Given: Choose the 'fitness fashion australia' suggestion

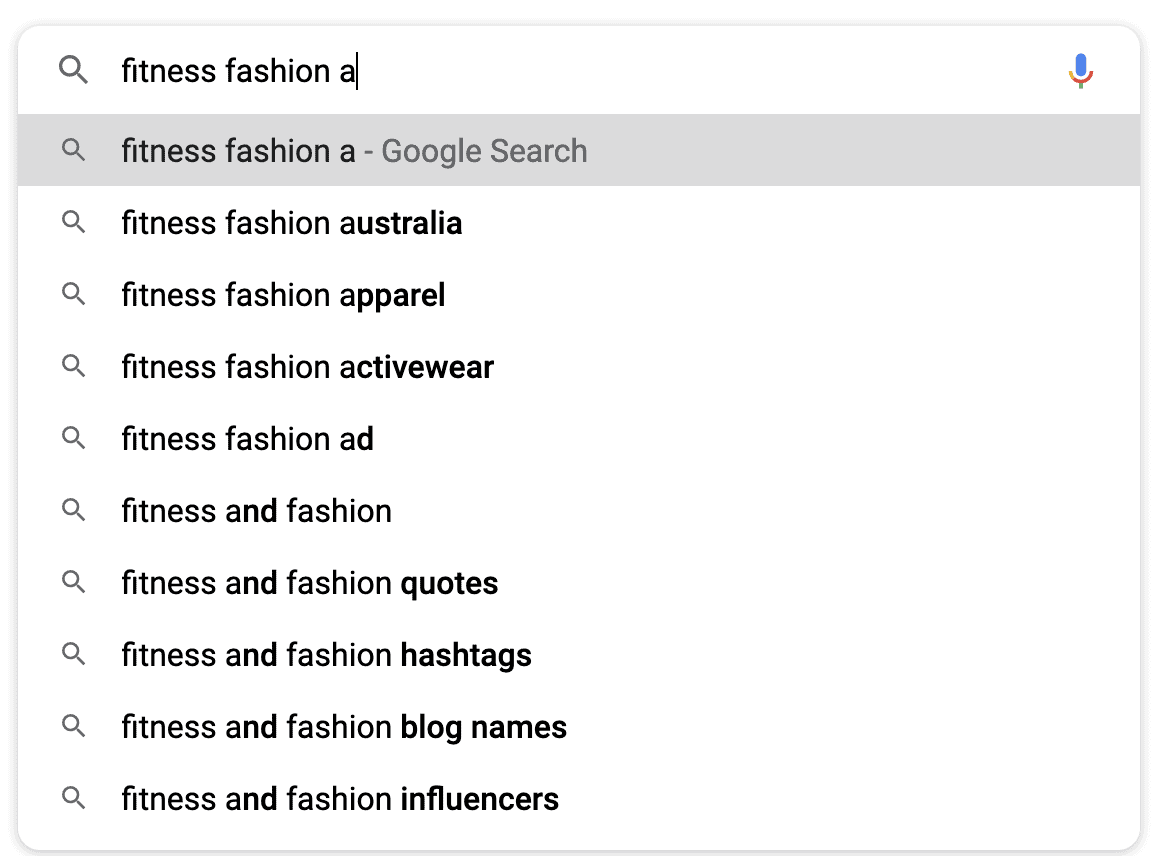Looking at the screenshot, I should pos(292,223).
